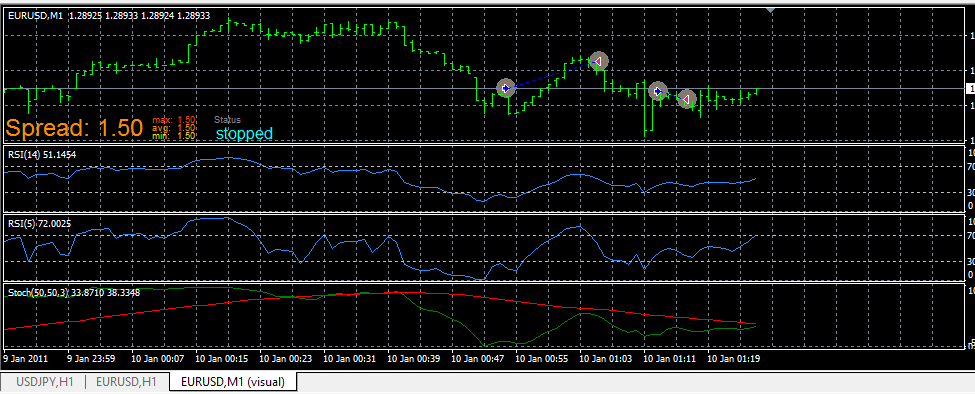Click the chart shift triangle marker at top
The image size is (975, 394).
click(x=771, y=11)
